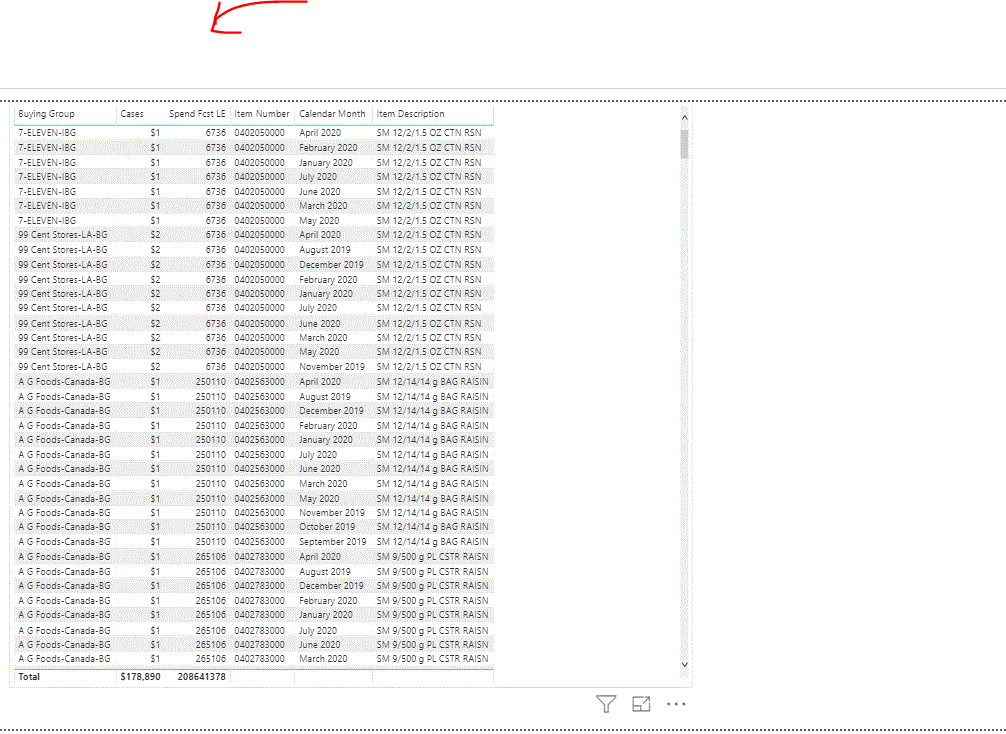Select June 2020 for 99 Cent Stores-LA-BG
This screenshot has width=1006, height=734.
(320, 323)
